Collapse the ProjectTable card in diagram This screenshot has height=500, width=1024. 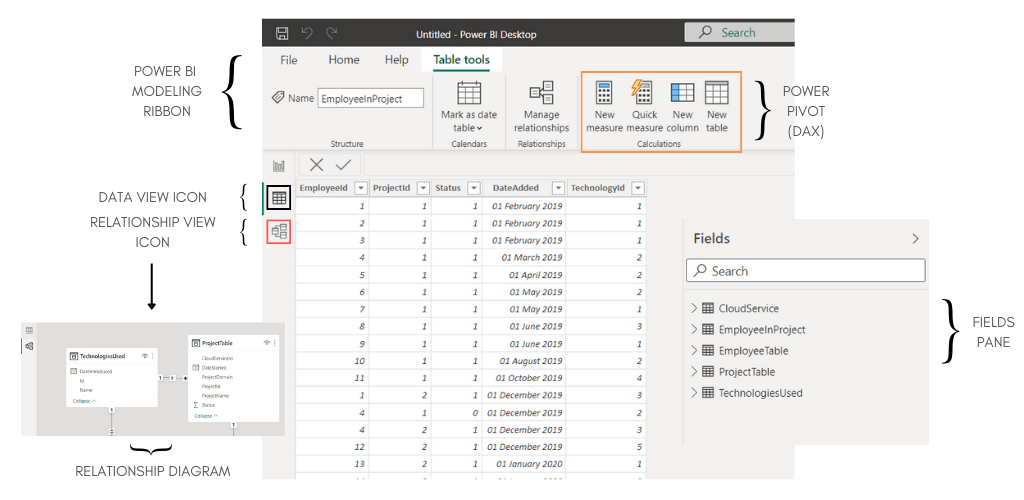pyautogui.click(x=207, y=415)
